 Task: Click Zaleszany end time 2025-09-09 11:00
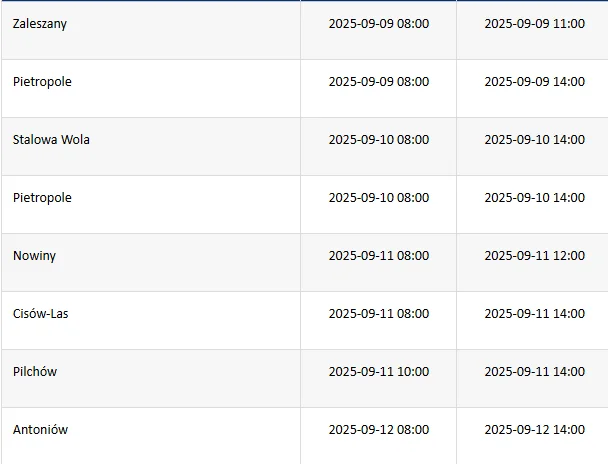click(534, 24)
